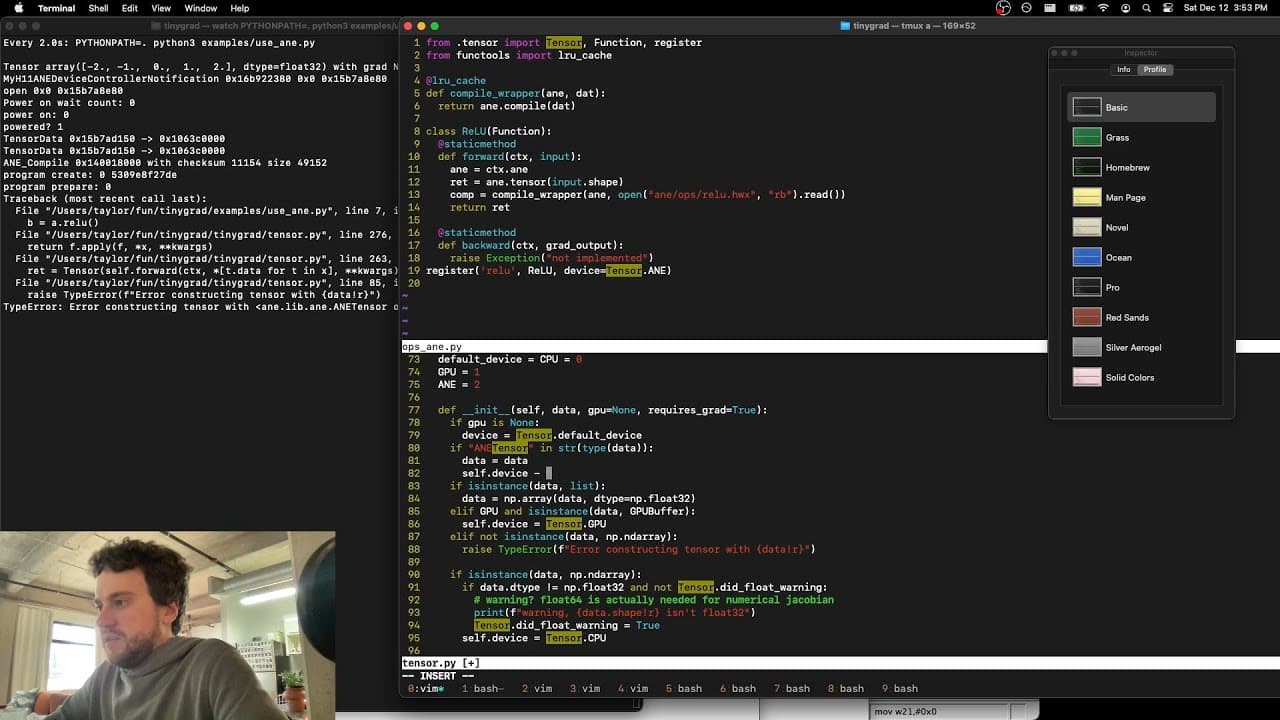Select the Solid Colors profile
The image size is (1280, 720).
click(1141, 377)
